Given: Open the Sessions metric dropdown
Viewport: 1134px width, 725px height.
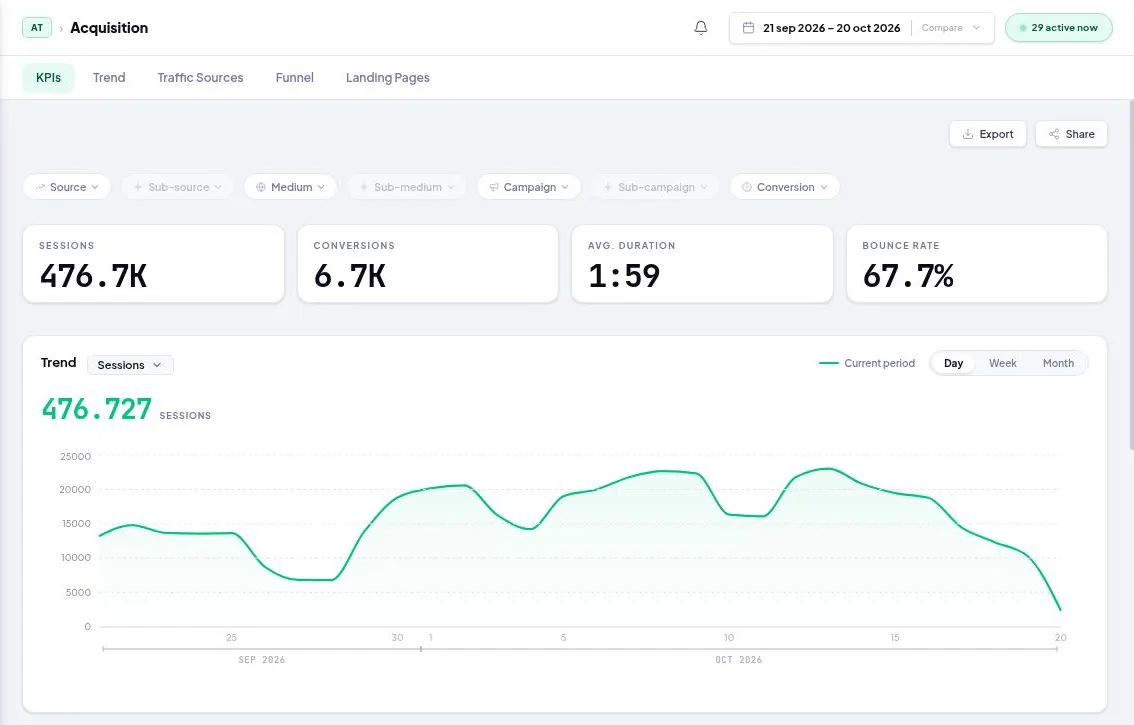Looking at the screenshot, I should coord(130,365).
